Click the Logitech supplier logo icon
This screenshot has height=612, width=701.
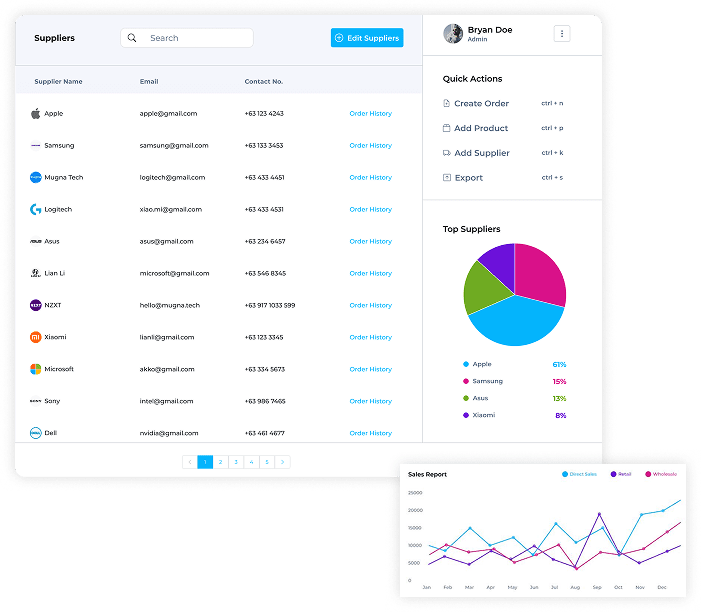35,210
